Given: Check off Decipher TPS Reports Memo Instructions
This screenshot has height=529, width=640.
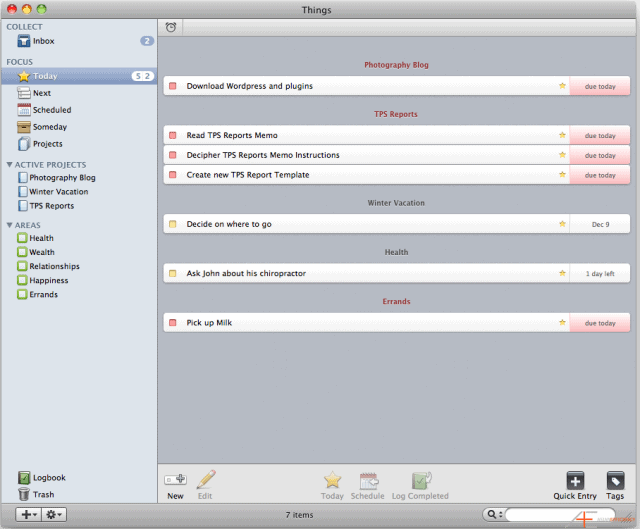Looking at the screenshot, I should coord(173,155).
